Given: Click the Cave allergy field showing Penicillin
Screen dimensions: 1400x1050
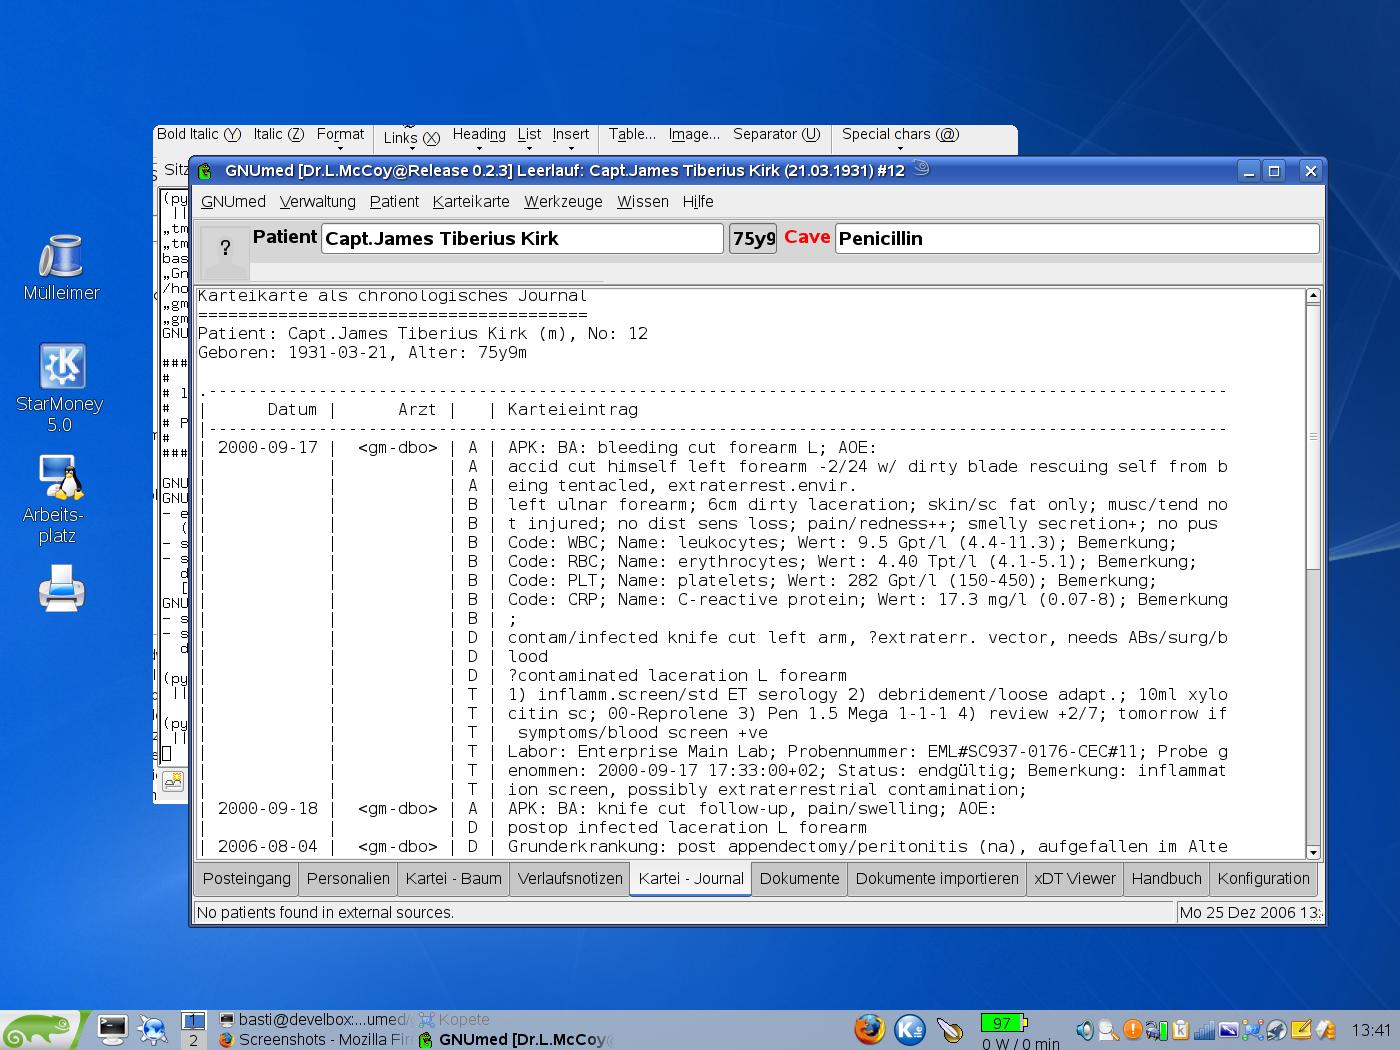Looking at the screenshot, I should (1077, 238).
